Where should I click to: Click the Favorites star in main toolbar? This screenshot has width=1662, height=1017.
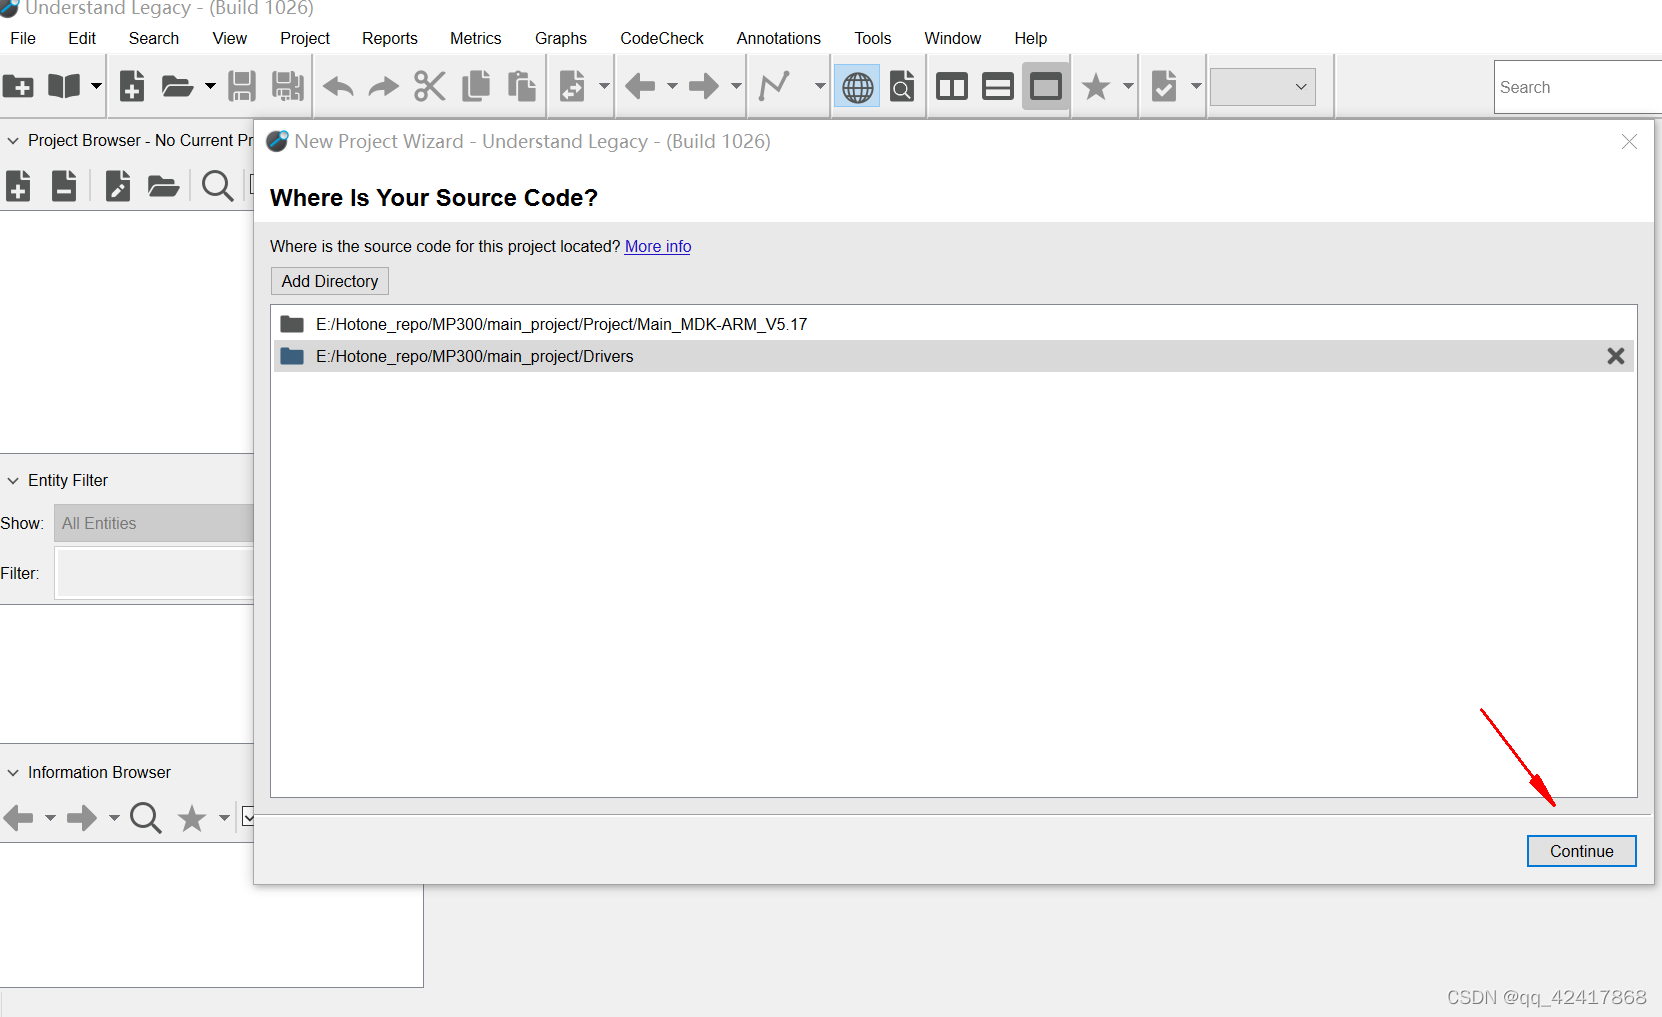pyautogui.click(x=1096, y=87)
